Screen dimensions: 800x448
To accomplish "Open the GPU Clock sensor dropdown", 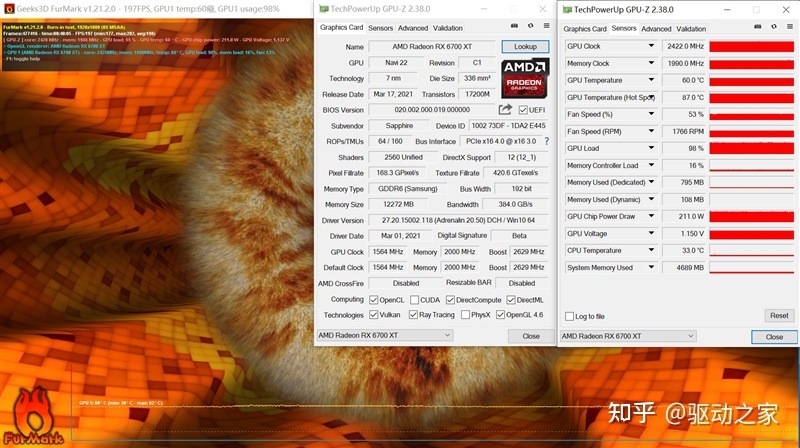I will (651, 46).
